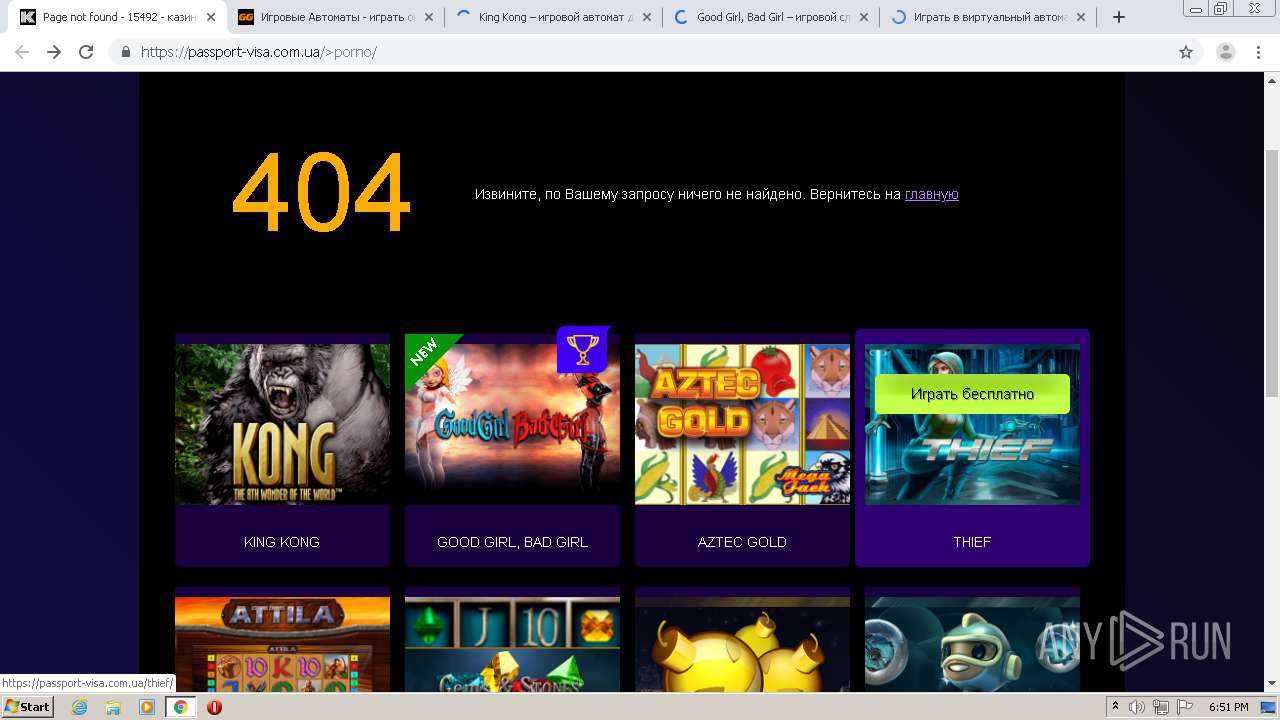Open the Windows Start menu
Viewport: 1280px width, 720px height.
point(28,707)
